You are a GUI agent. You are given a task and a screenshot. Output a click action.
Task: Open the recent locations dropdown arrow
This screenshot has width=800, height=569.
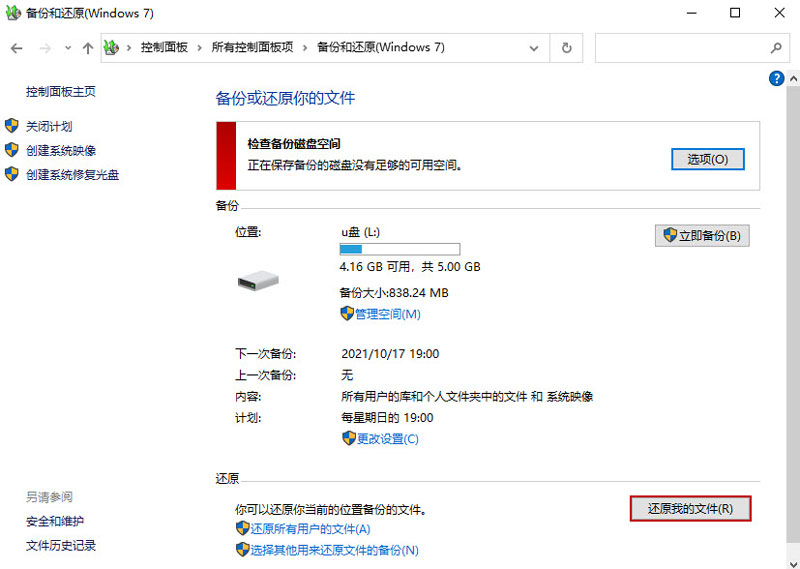[x=68, y=48]
